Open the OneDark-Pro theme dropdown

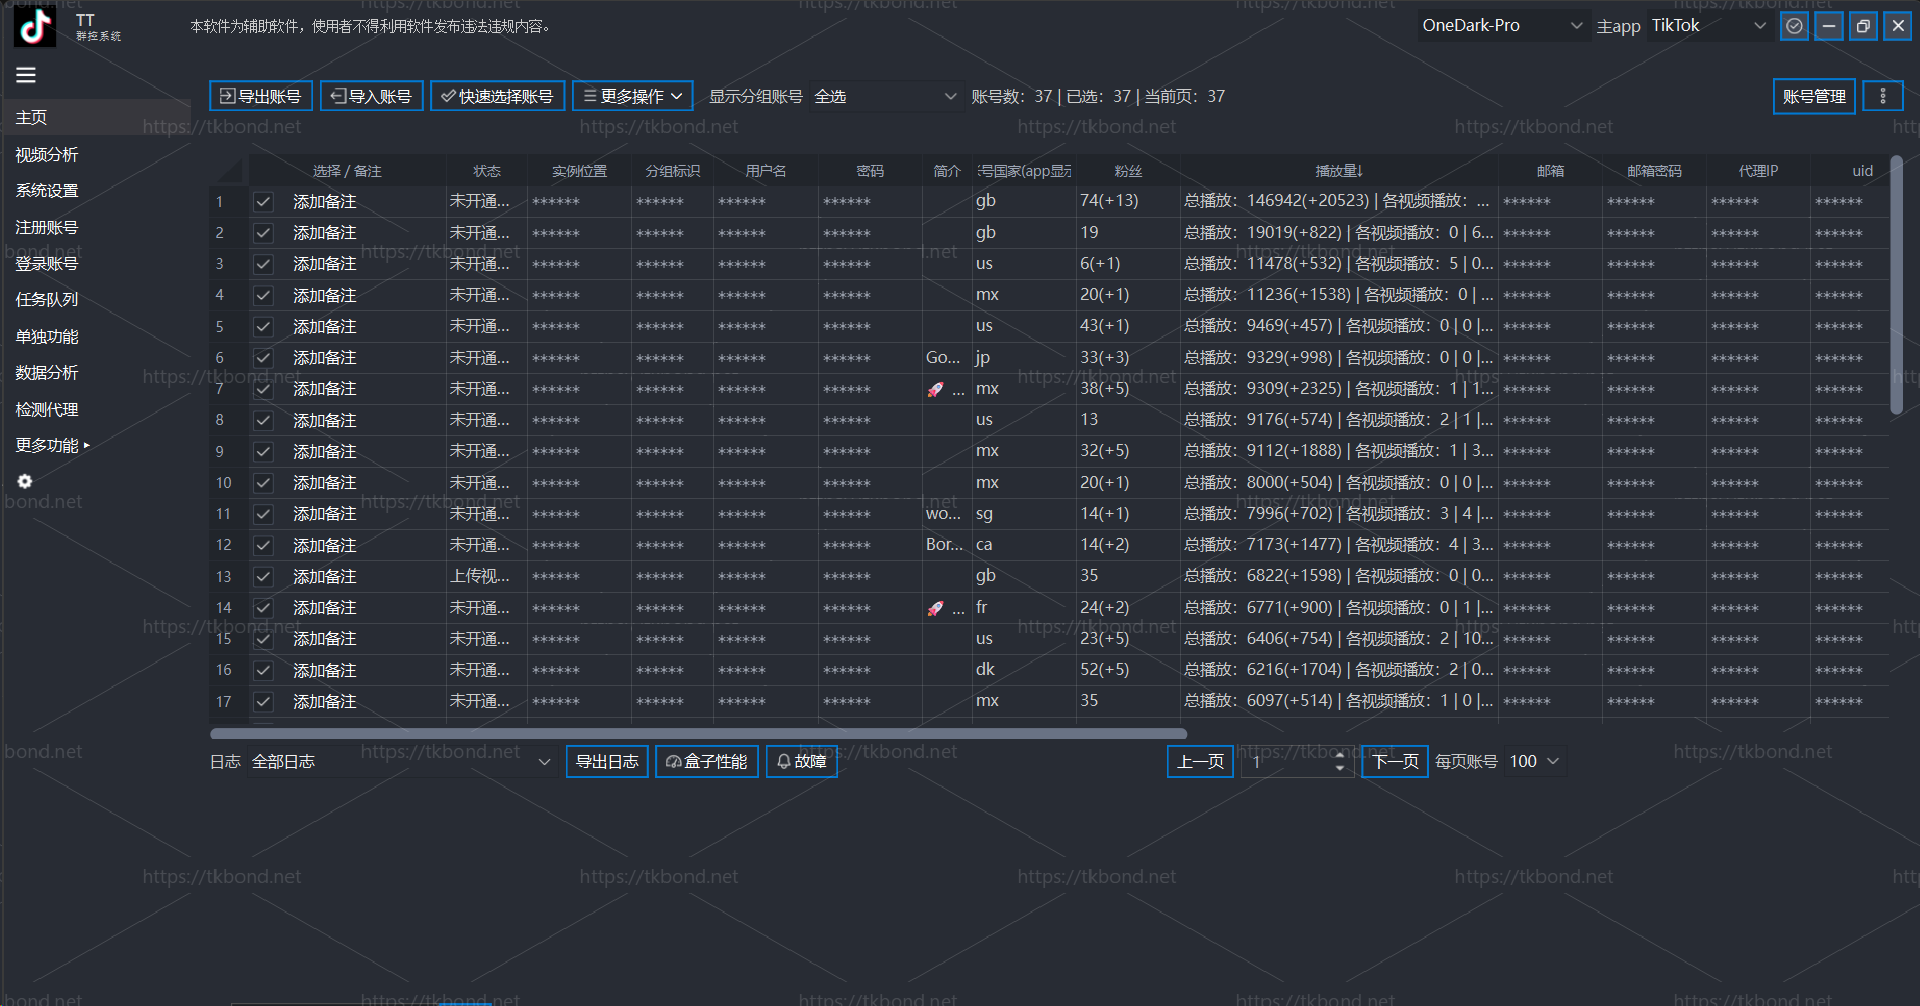pos(1502,26)
